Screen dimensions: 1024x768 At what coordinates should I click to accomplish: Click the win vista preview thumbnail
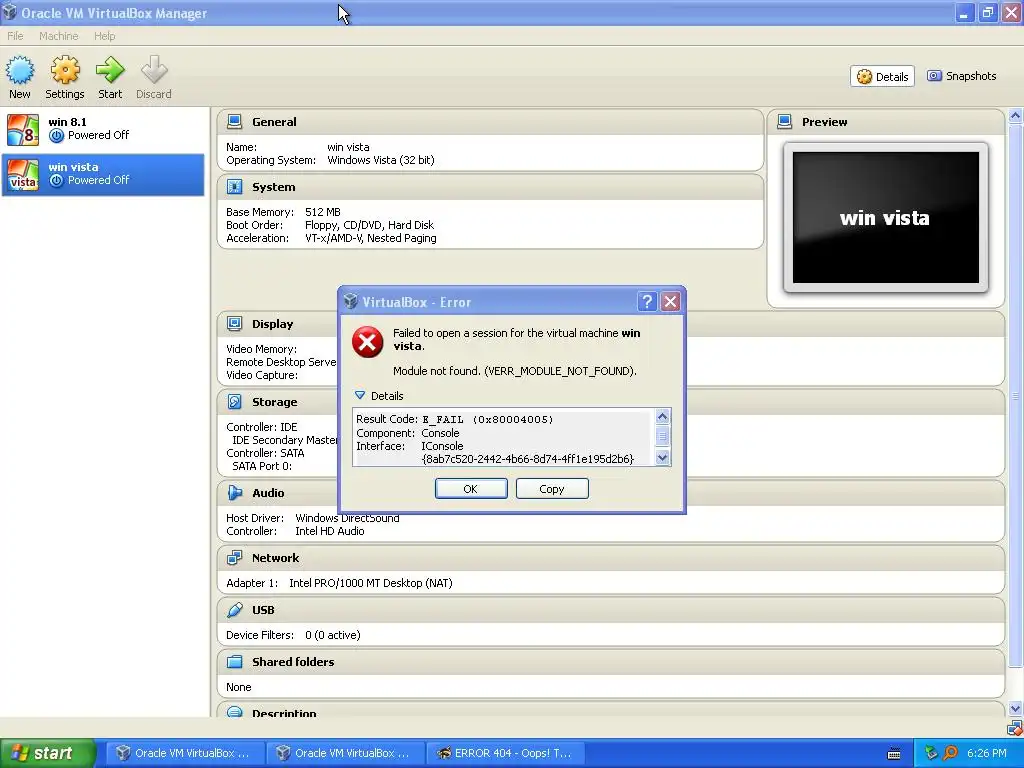886,217
